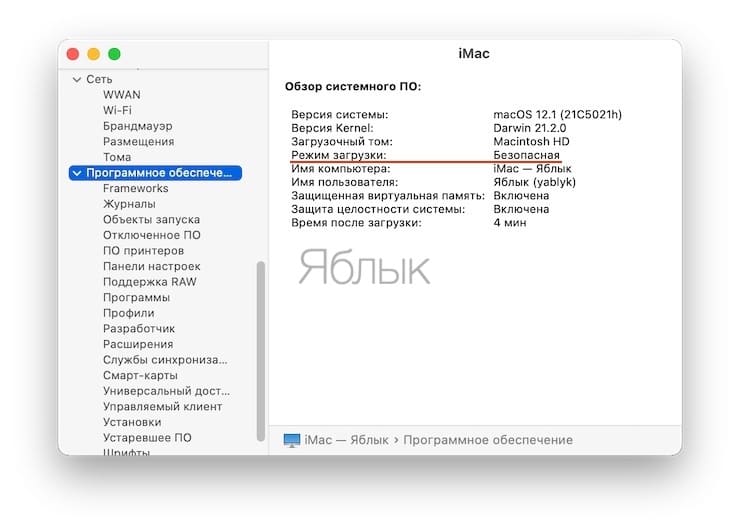Open Frameworks list
Screen dimensions: 740x532
pos(135,188)
